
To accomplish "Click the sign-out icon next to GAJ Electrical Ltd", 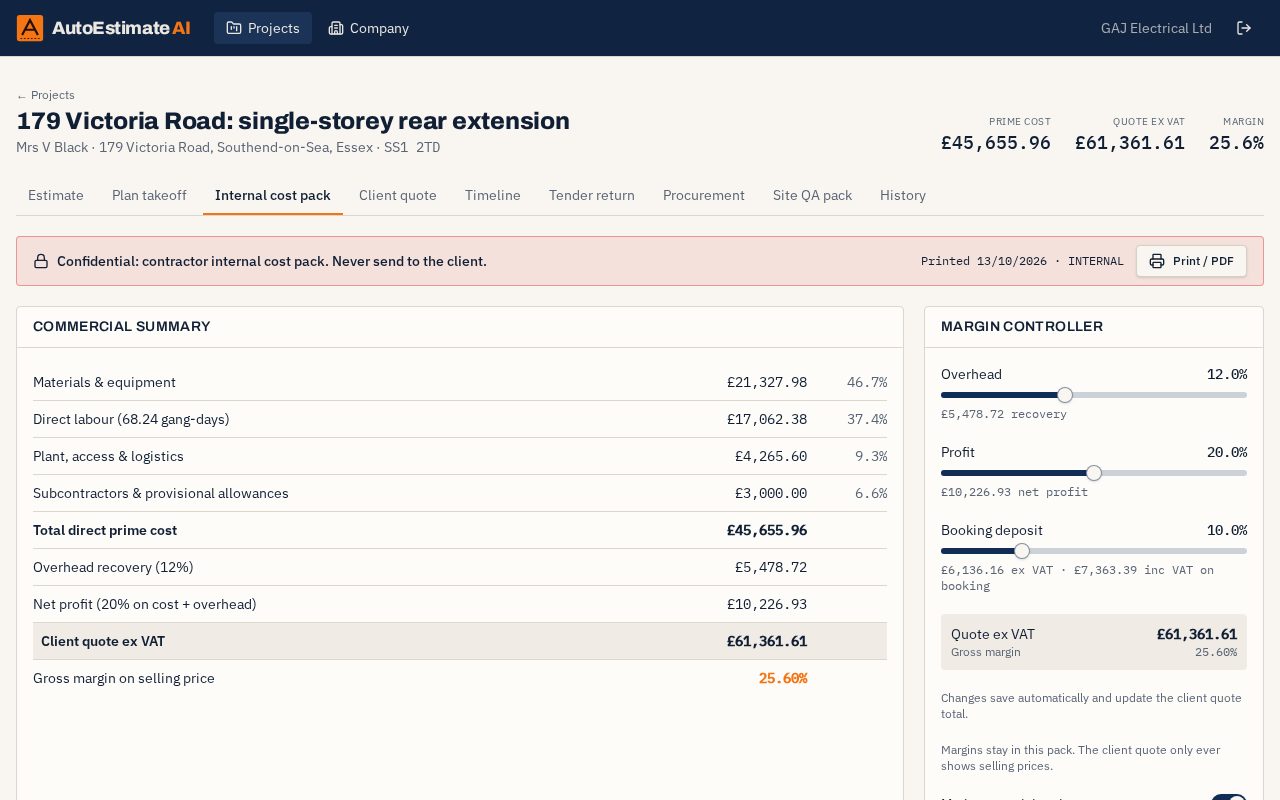I will click(1244, 28).
